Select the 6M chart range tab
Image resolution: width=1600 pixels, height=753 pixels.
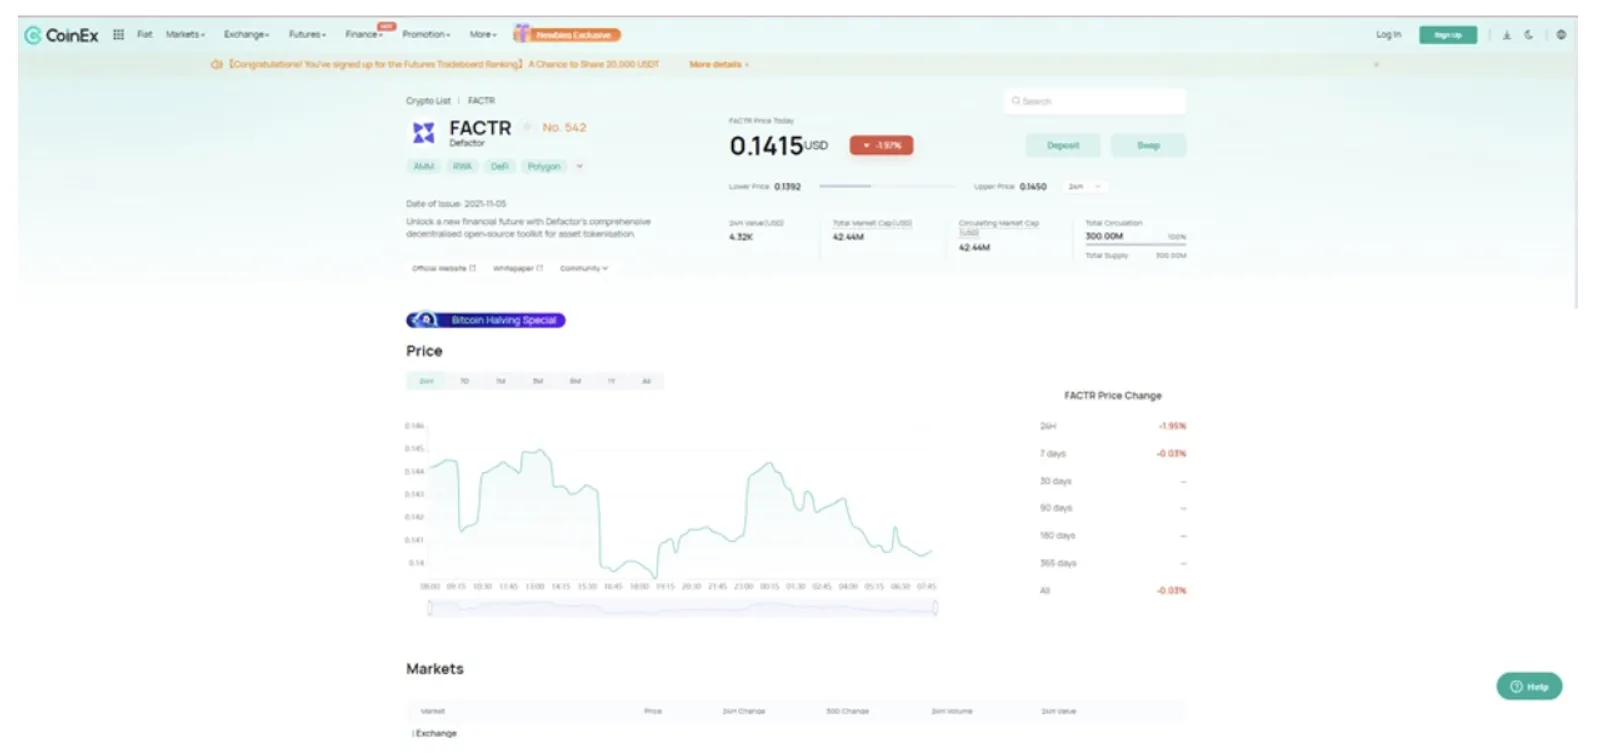coord(575,381)
